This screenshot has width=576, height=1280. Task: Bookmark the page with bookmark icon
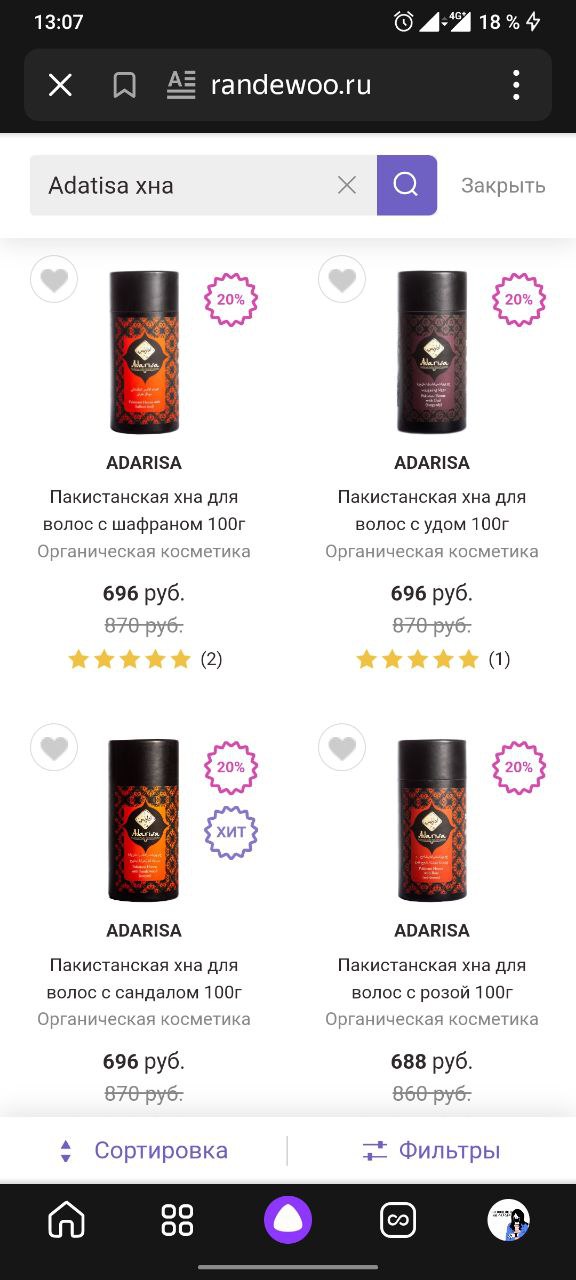[125, 85]
